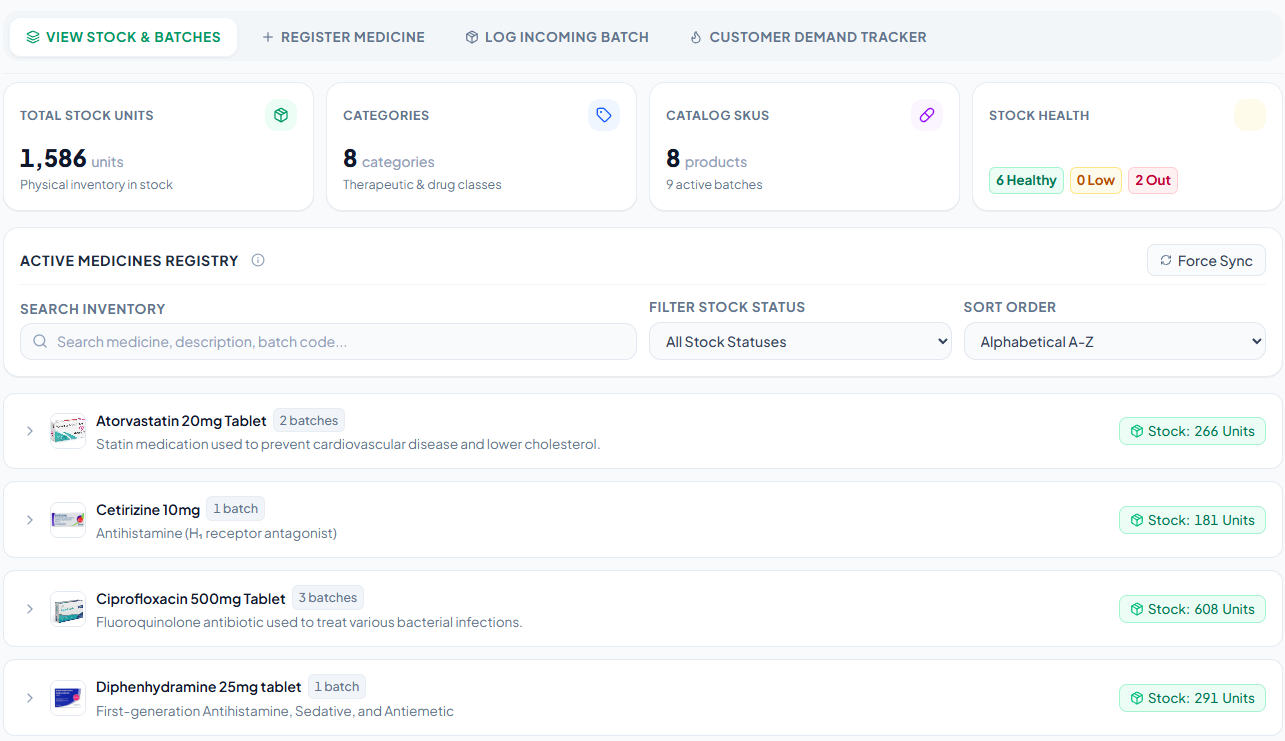Click the 2 batches tag on Atorvastatin

(309, 421)
